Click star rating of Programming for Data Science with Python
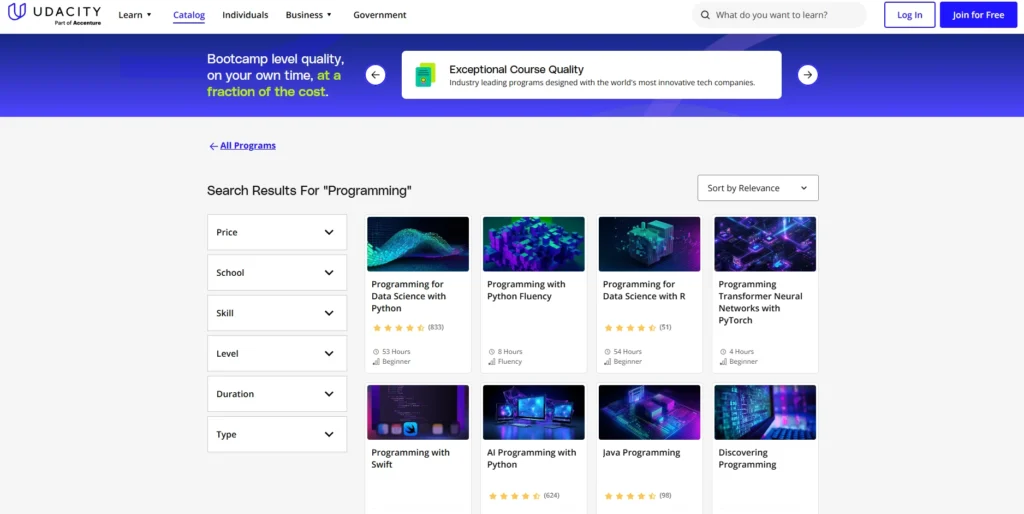 (398, 328)
